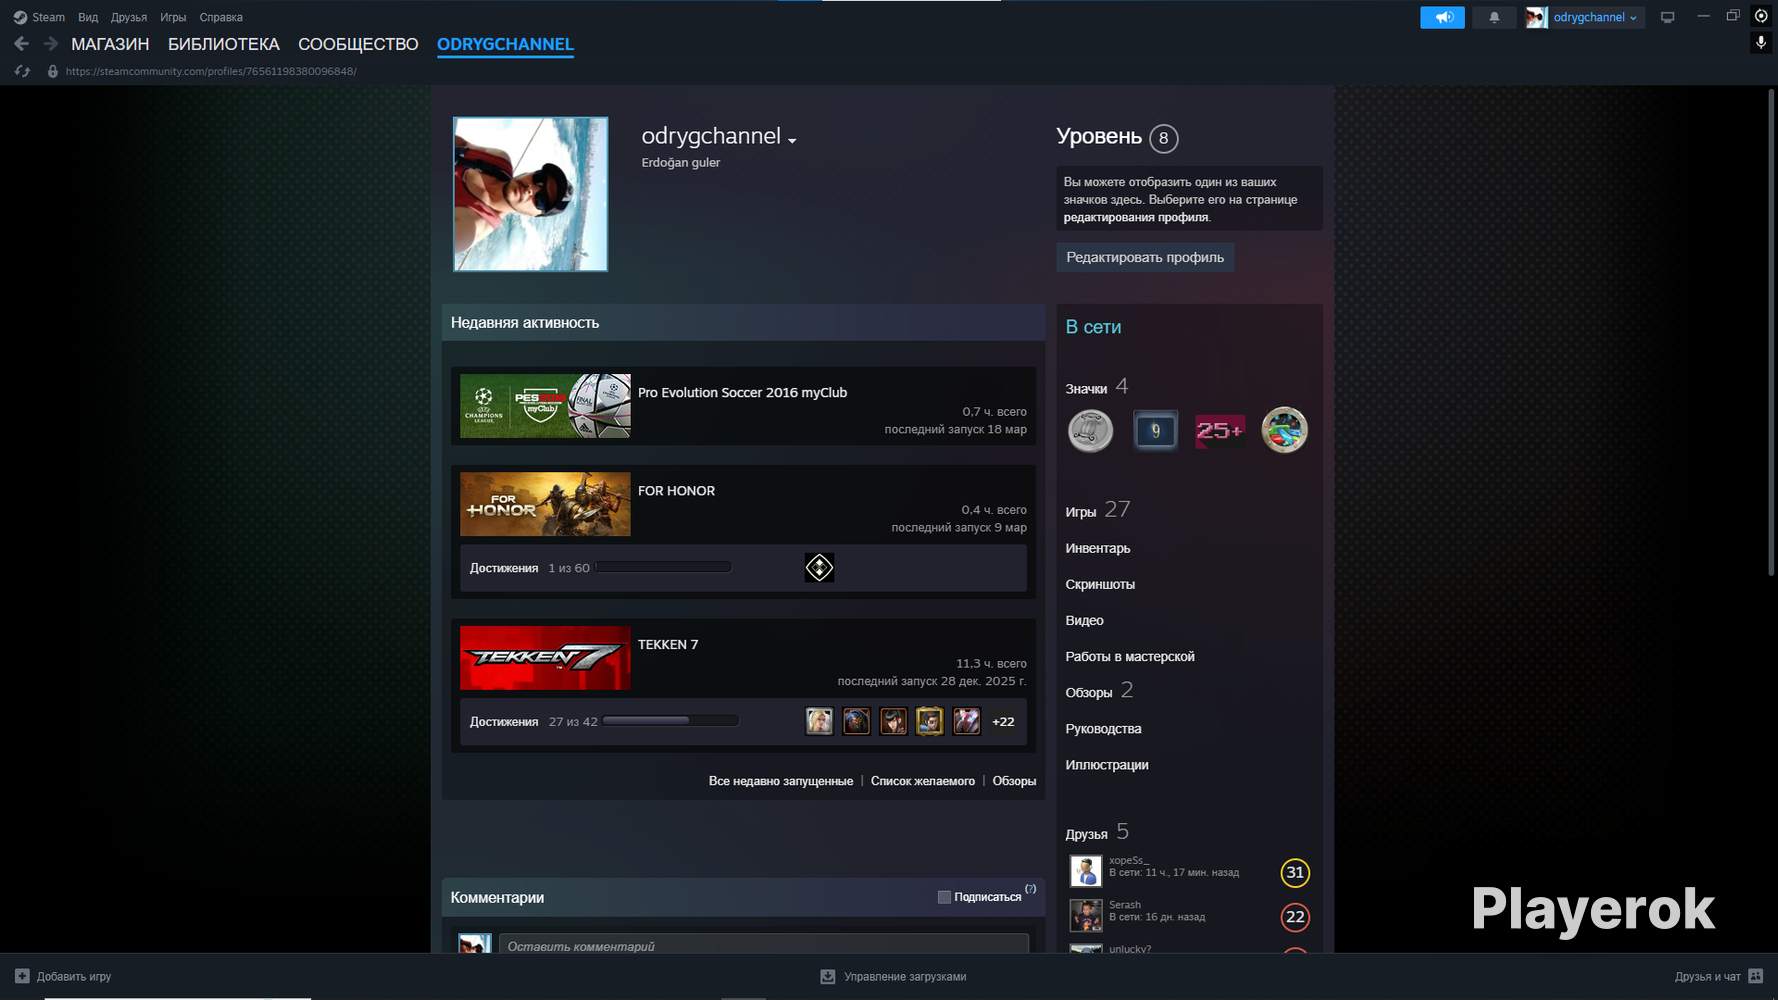1778x1000 pixels.
Task: Select the ODRYGCHANNEL tab
Action: 505,44
